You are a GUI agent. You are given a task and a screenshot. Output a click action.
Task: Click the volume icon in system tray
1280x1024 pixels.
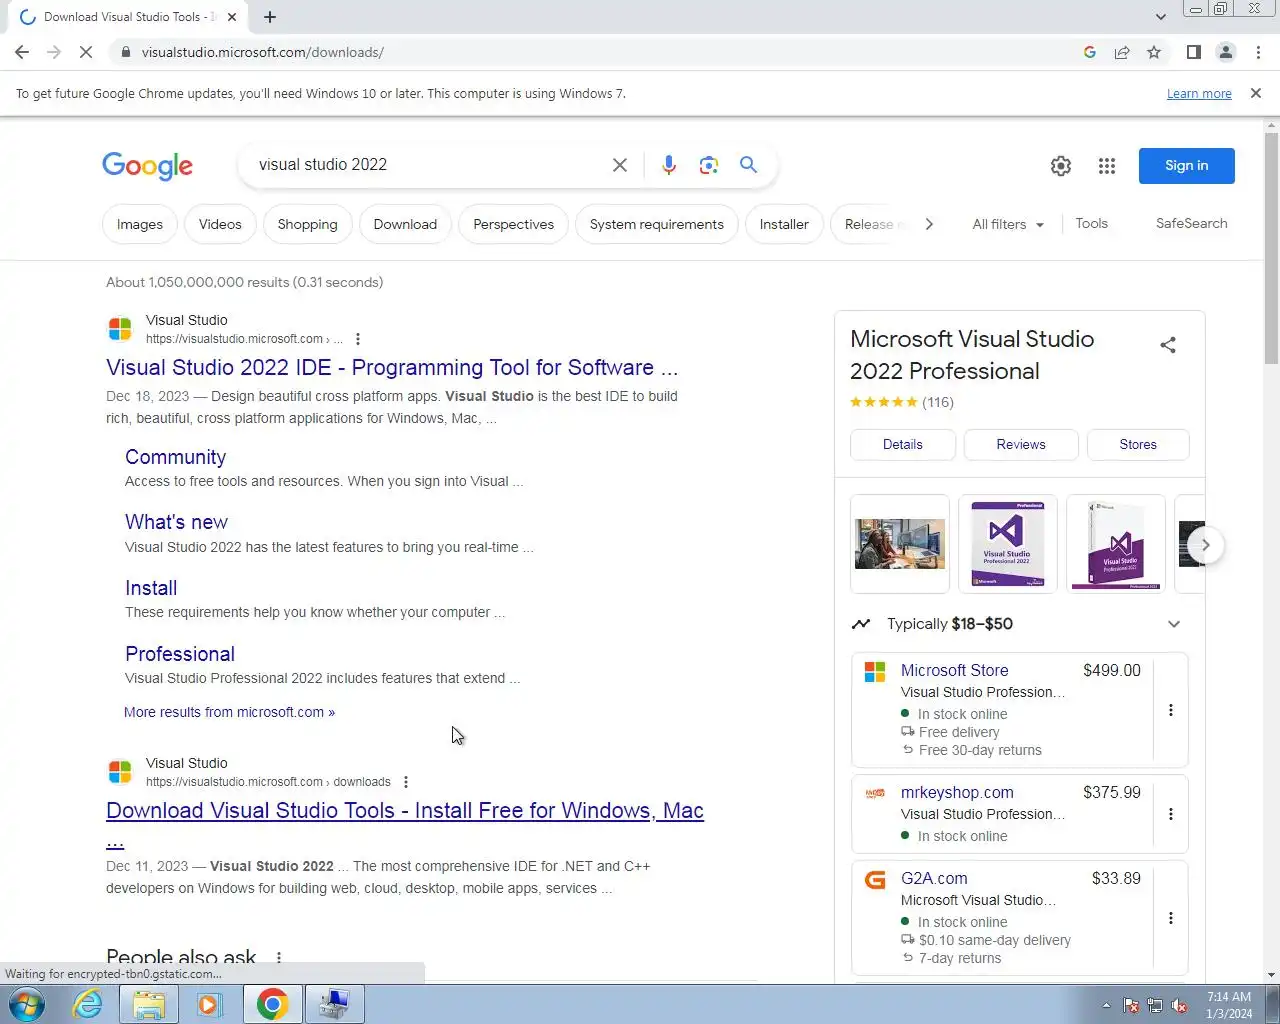pos(1180,1006)
